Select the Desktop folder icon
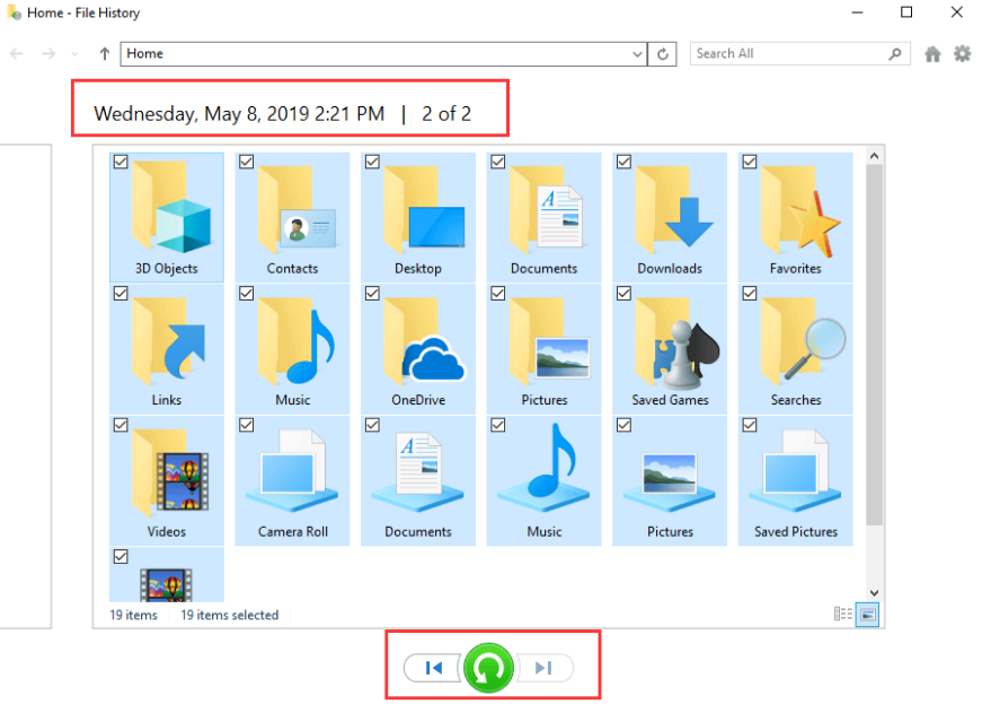Viewport: 982px width, 704px height. (422, 209)
